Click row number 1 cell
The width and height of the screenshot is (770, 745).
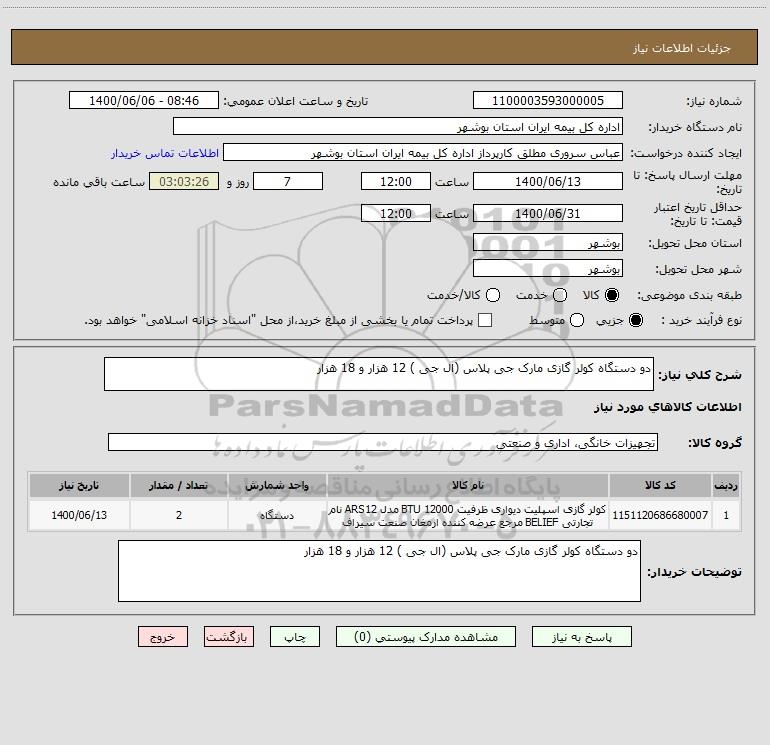[726, 515]
